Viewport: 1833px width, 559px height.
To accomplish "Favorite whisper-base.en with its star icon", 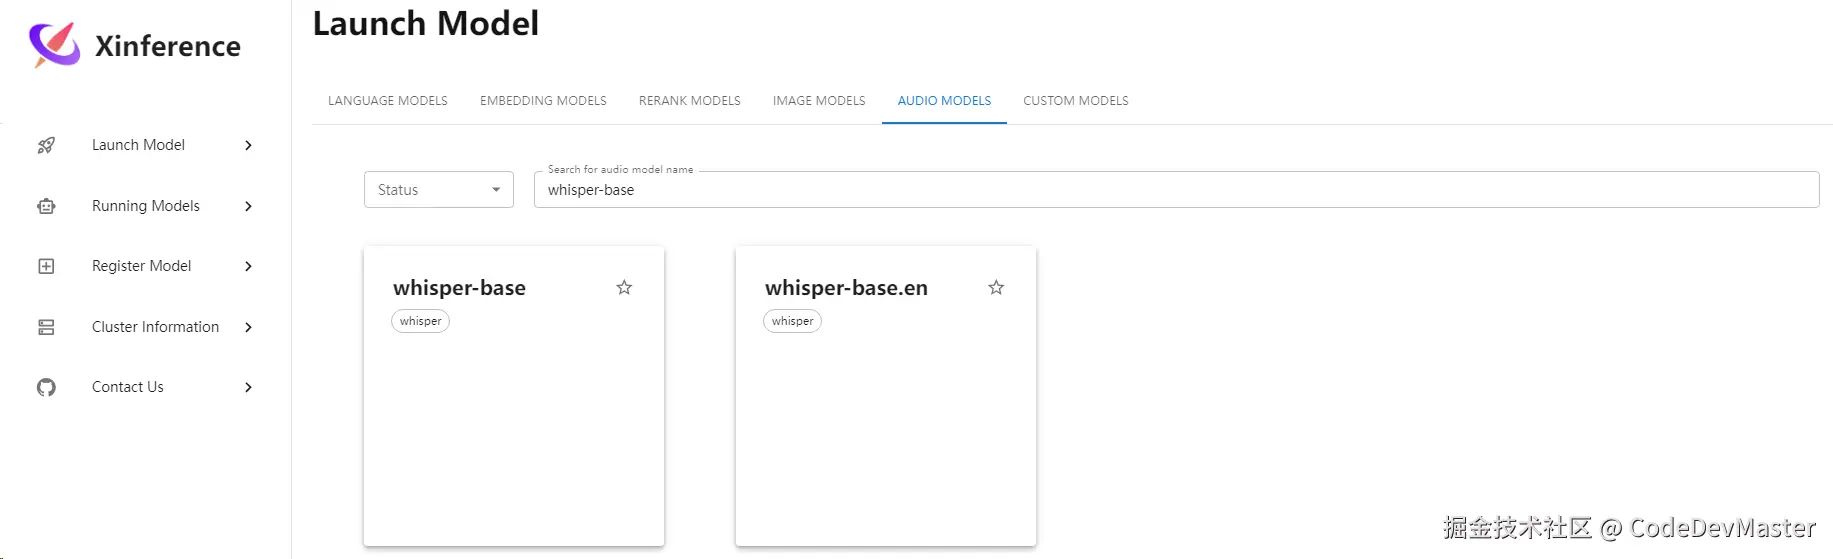I will coord(996,288).
